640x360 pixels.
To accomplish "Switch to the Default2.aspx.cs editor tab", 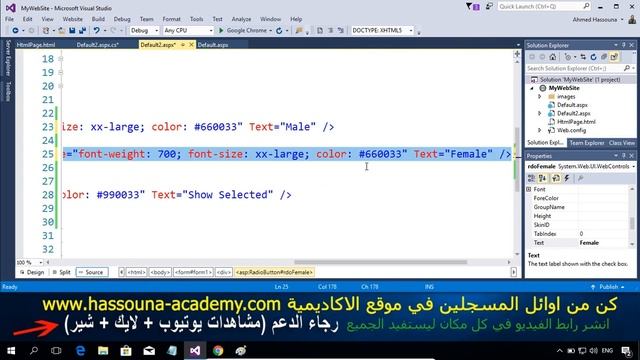I will point(98,45).
